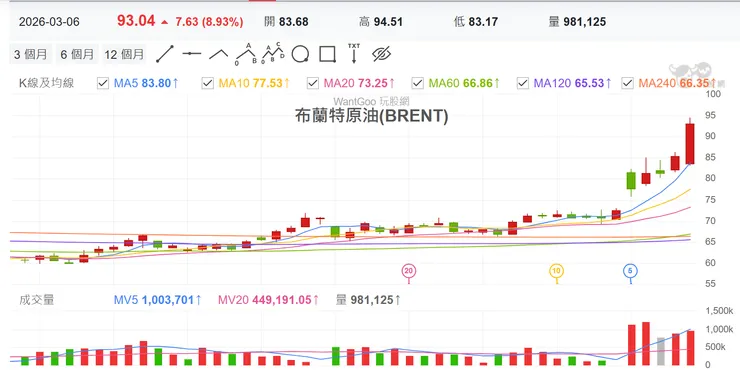Click the blue 5 marker on timeline

[x=631, y=271]
